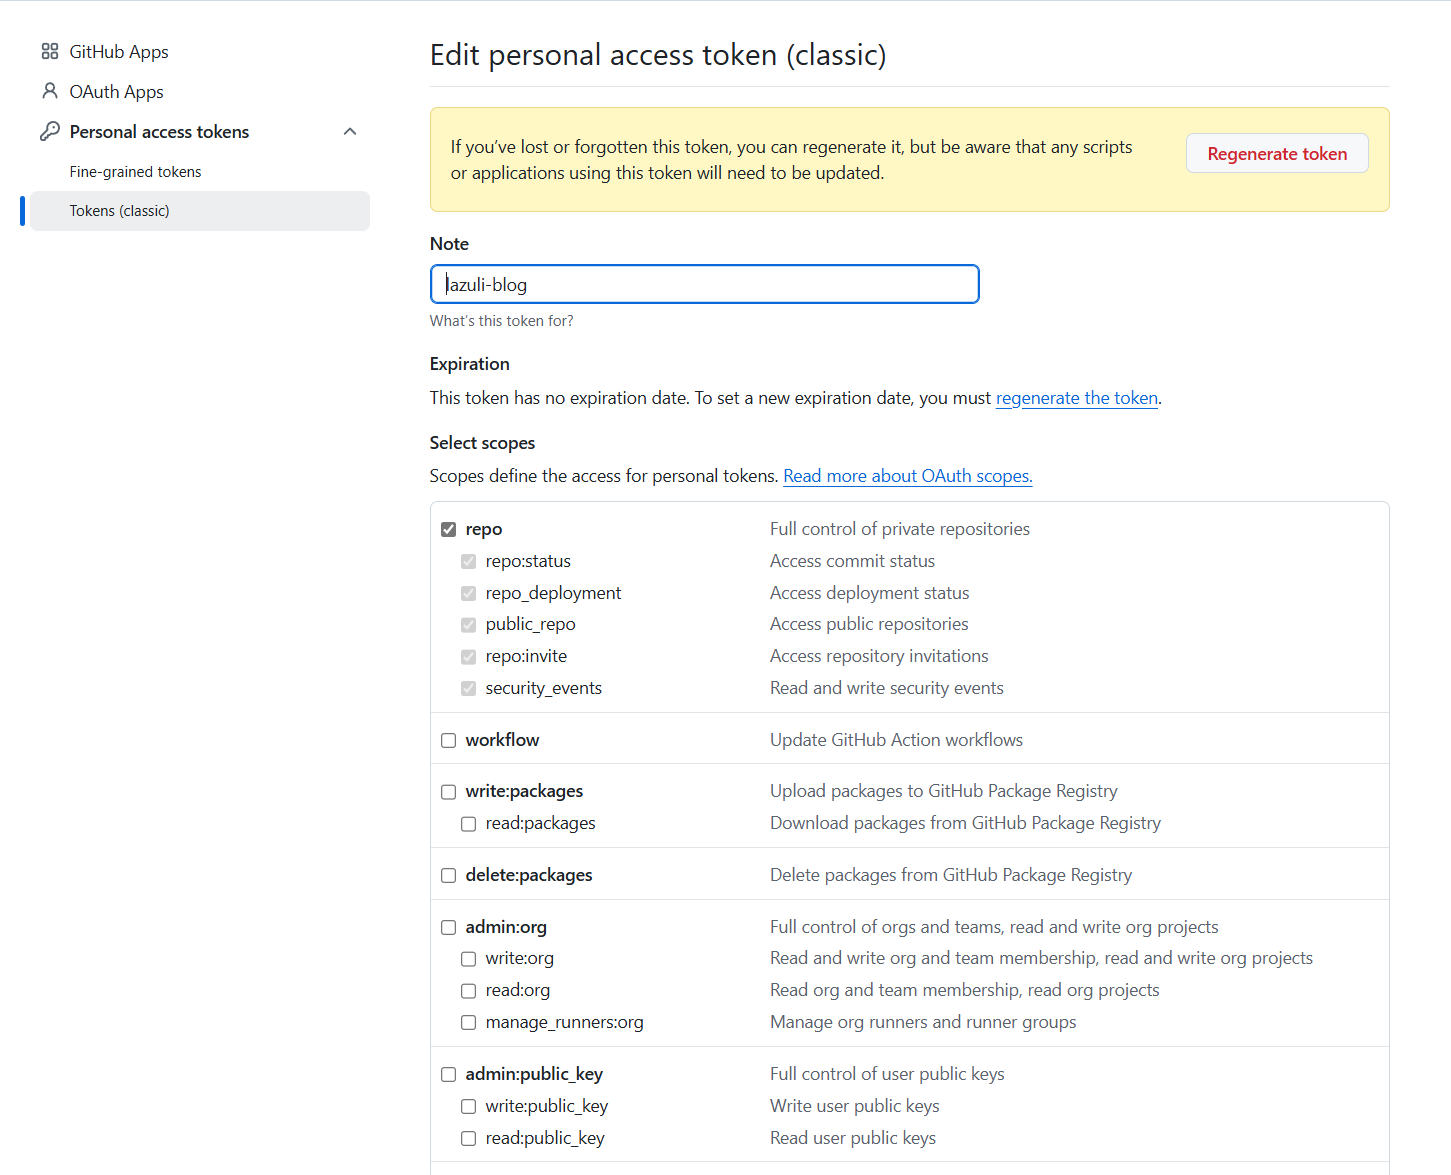
Task: Click the OAuth Apps person icon
Action: tap(50, 91)
